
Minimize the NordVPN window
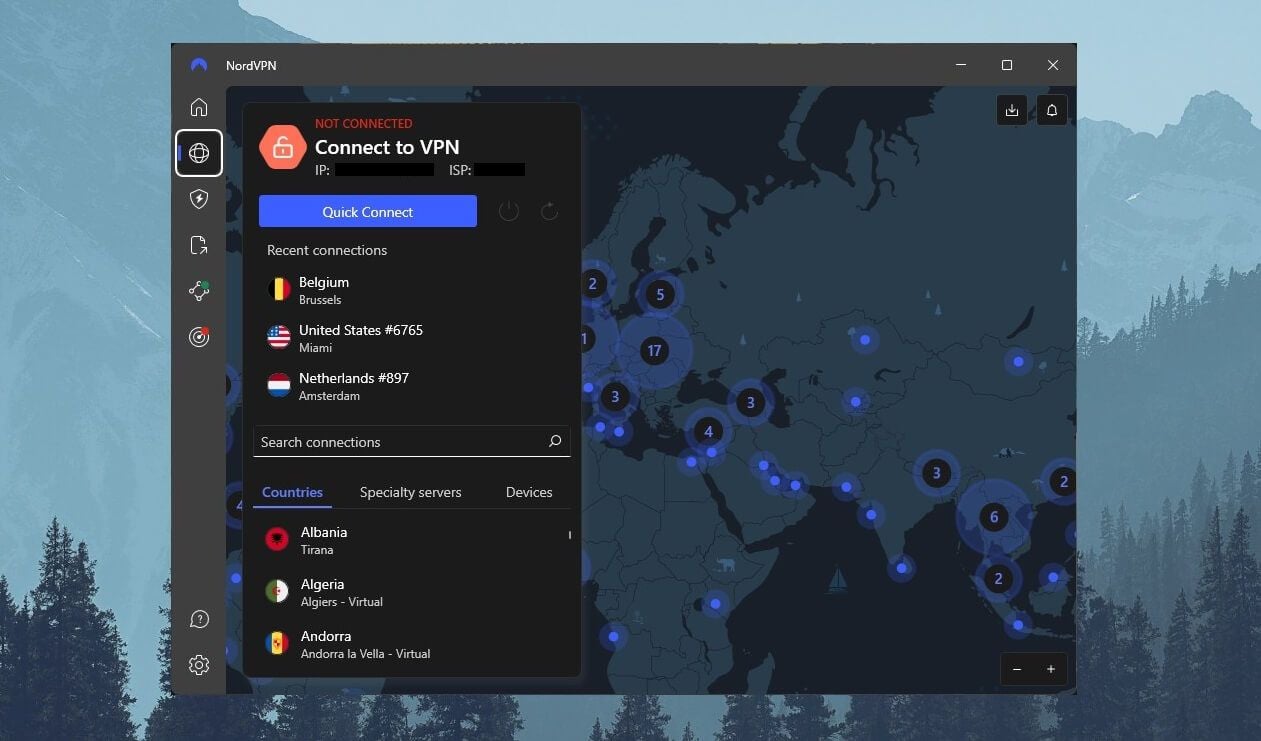[961, 65]
